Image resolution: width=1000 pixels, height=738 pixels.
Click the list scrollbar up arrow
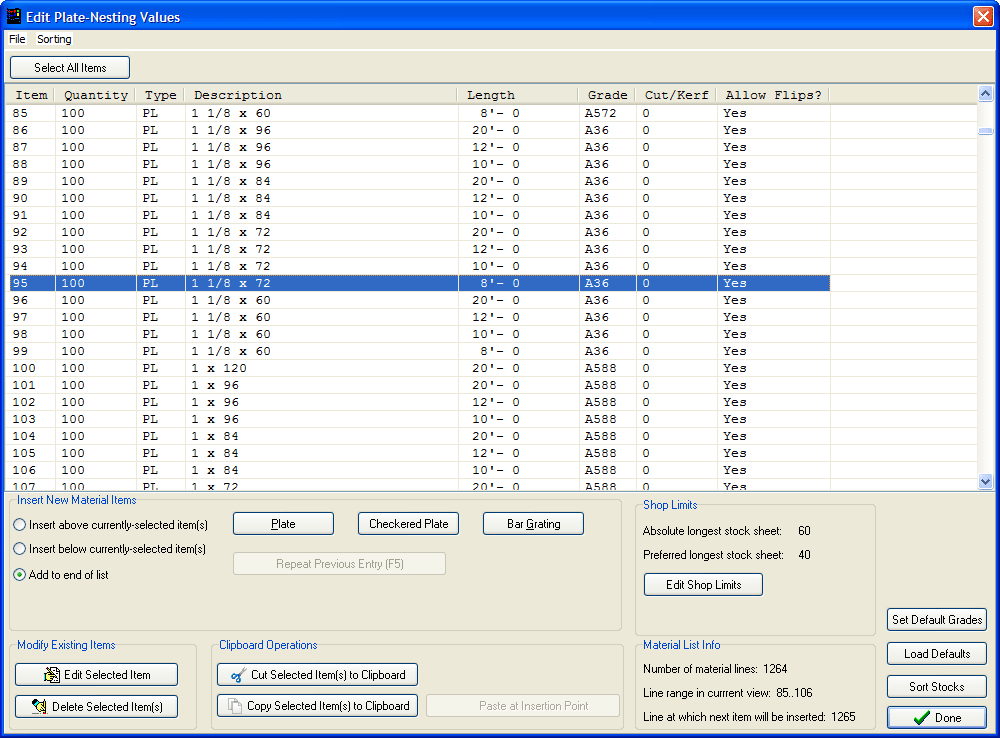pos(985,94)
